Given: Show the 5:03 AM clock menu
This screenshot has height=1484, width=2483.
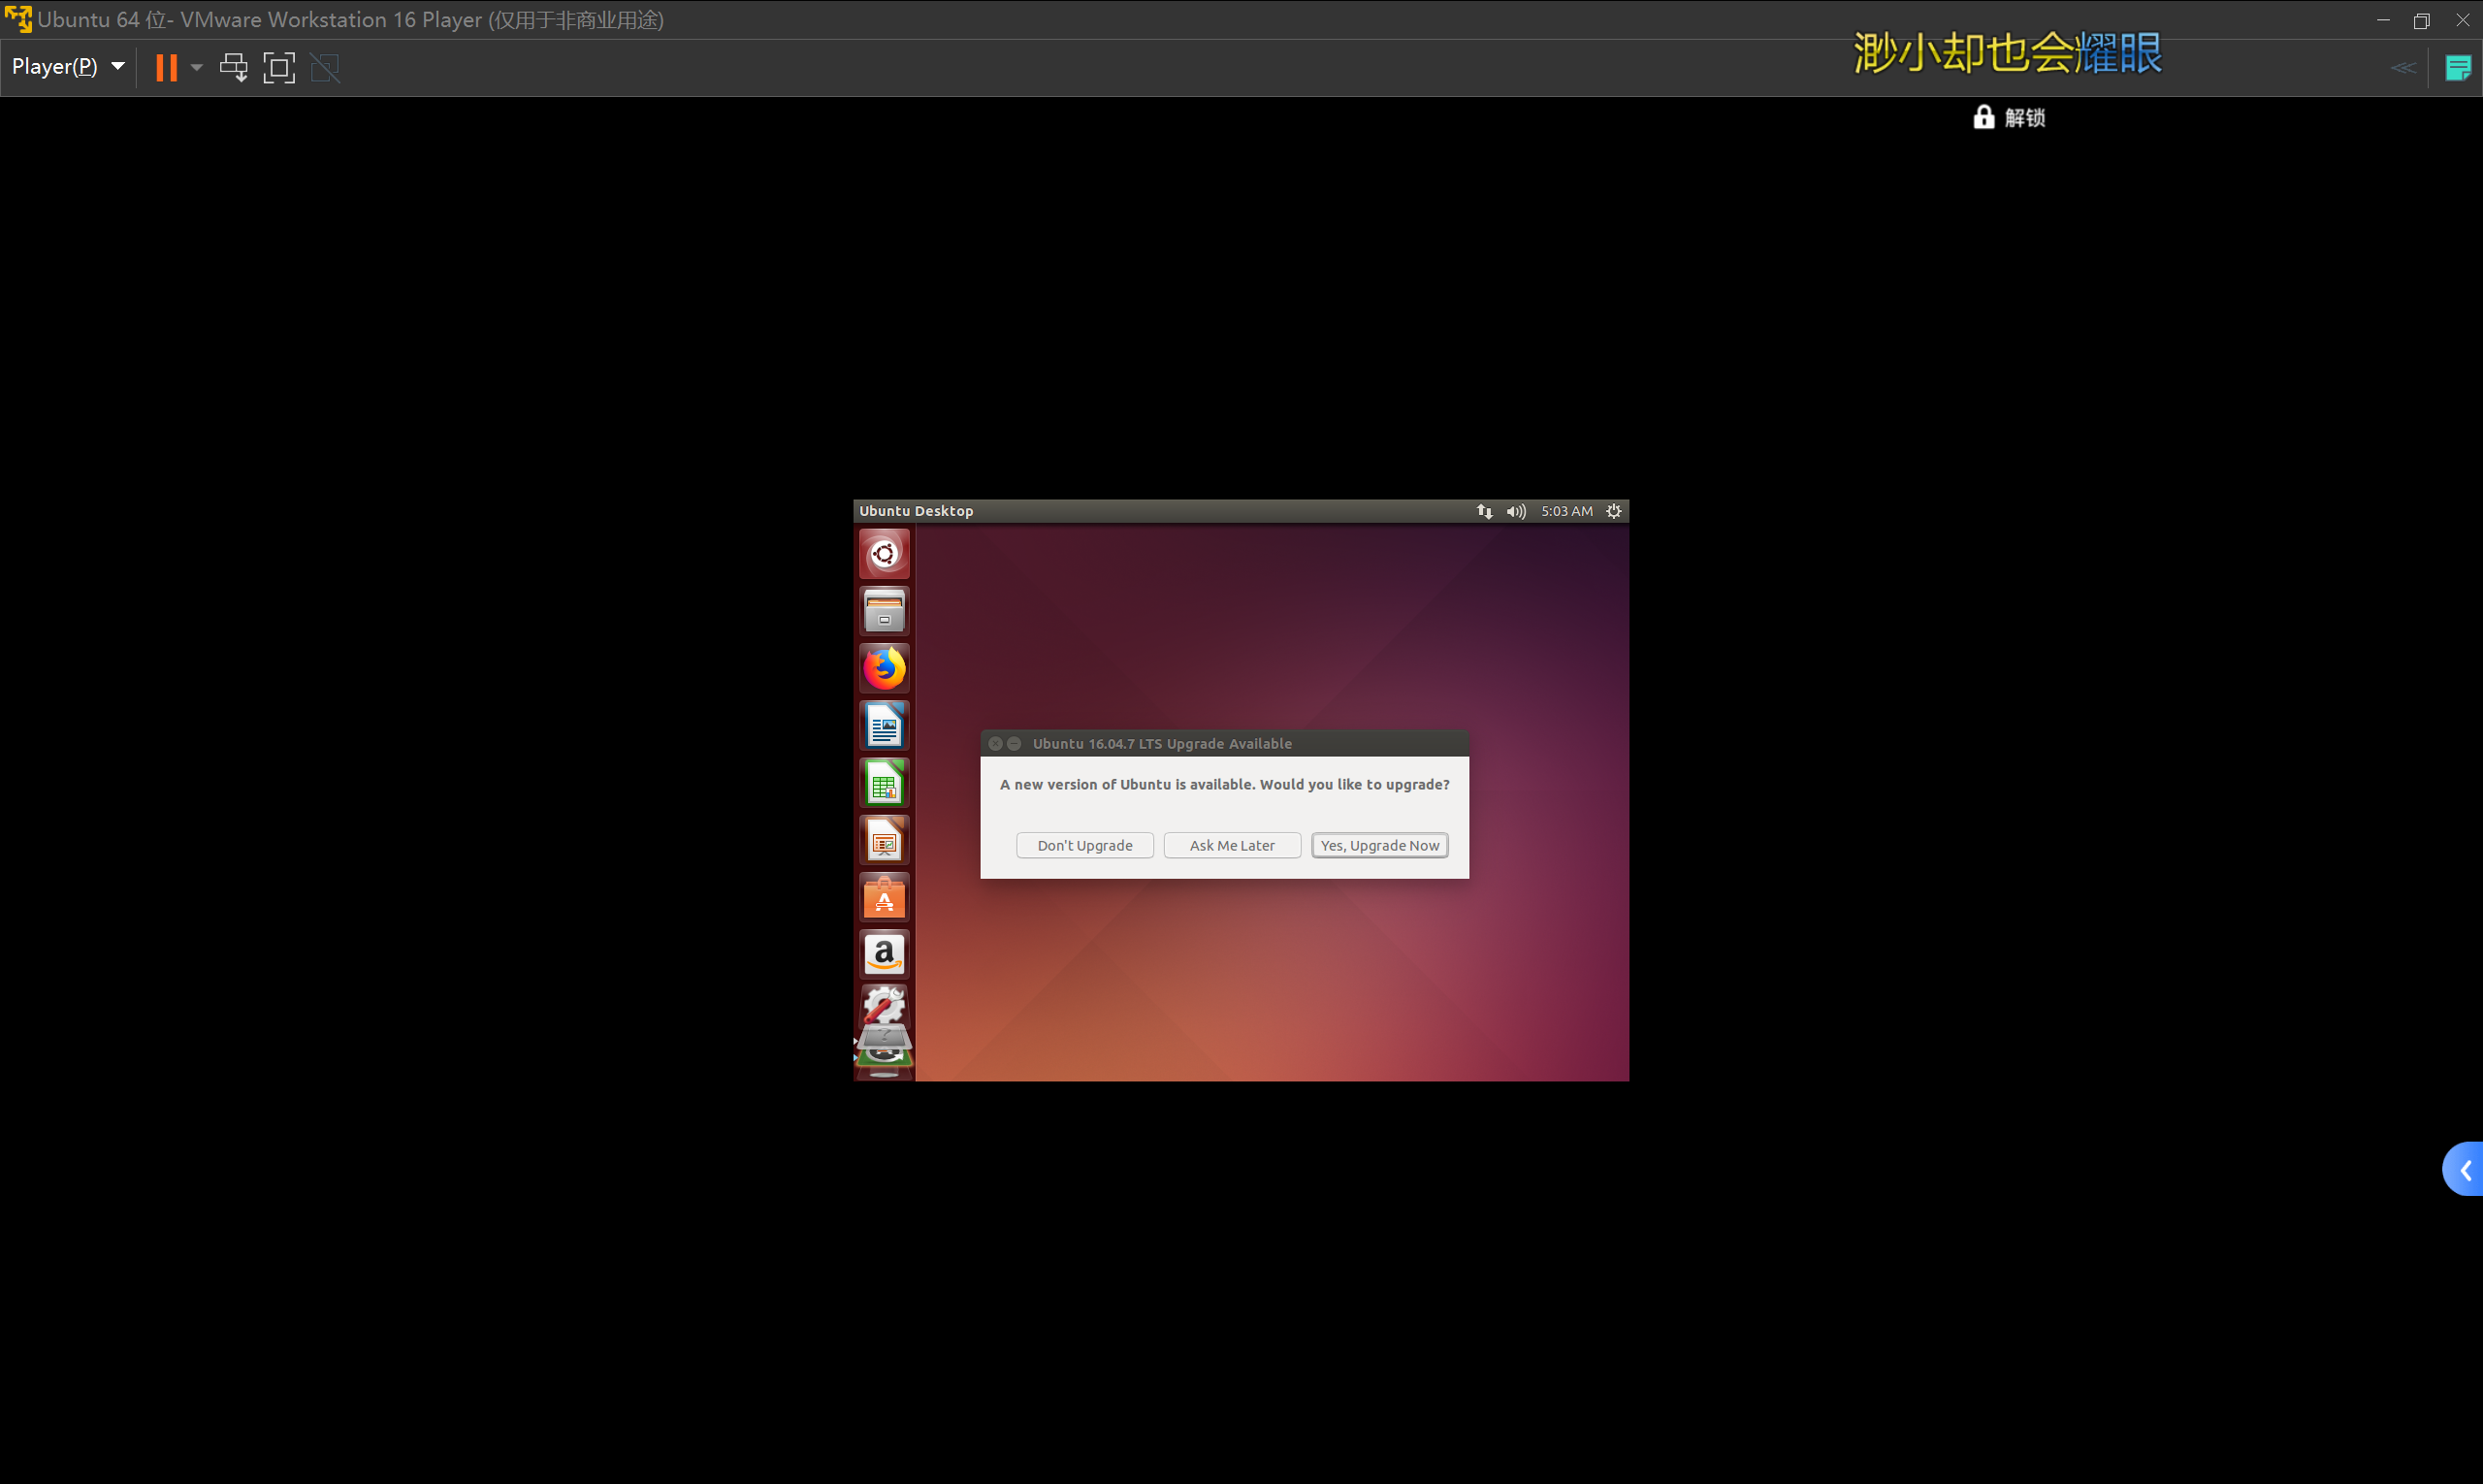Looking at the screenshot, I should [x=1566, y=511].
